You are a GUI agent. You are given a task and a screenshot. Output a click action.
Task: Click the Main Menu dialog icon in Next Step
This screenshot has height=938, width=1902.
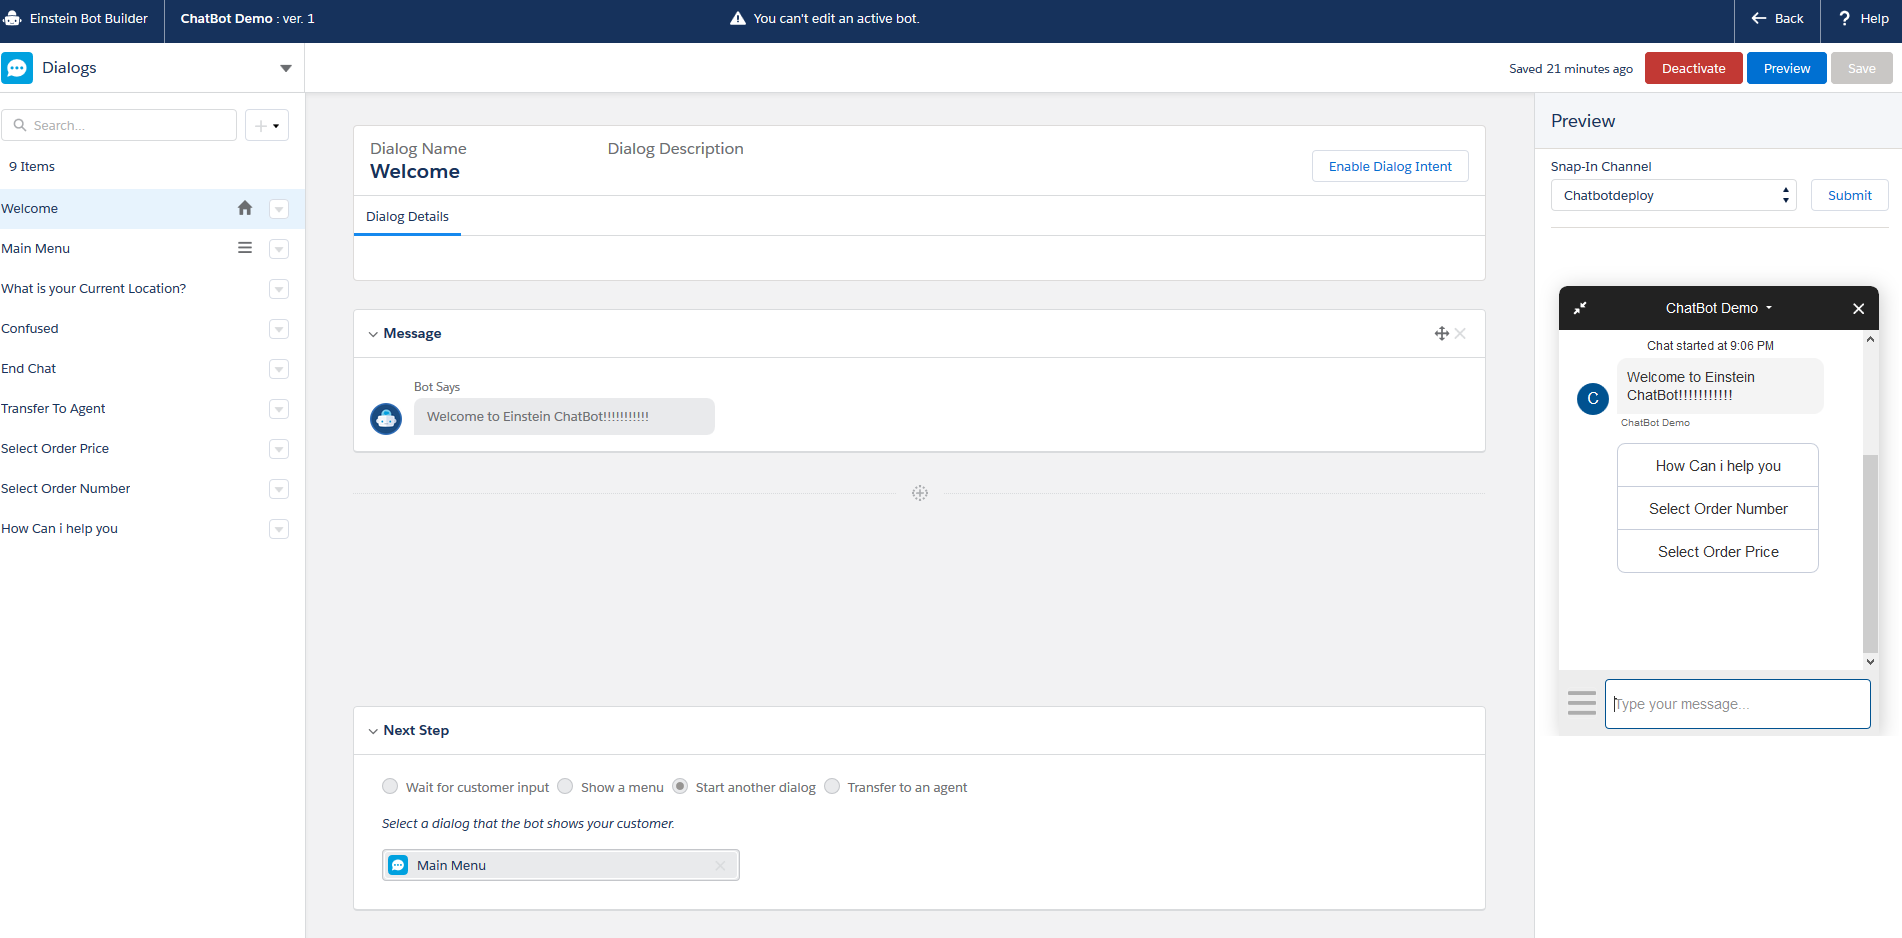coord(398,865)
